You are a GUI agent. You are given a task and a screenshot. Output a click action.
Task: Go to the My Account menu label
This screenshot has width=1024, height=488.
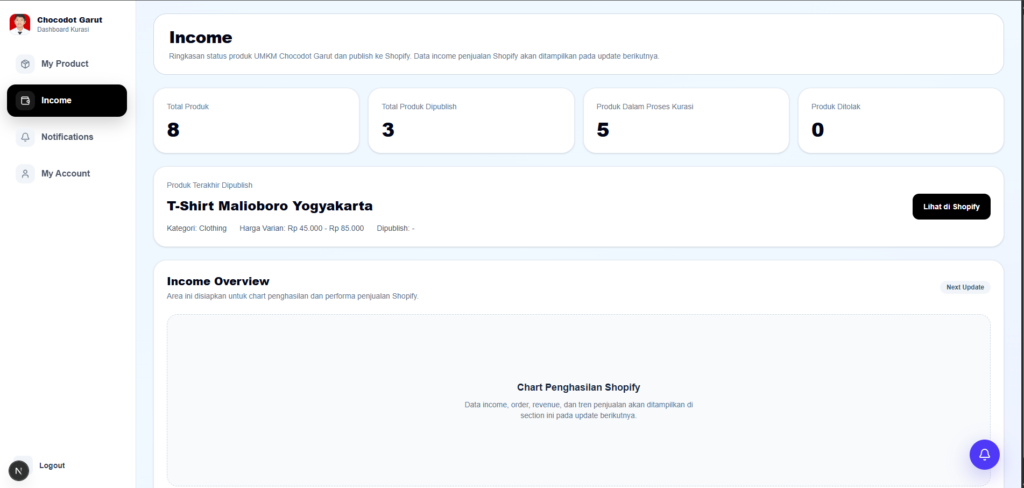pos(65,174)
